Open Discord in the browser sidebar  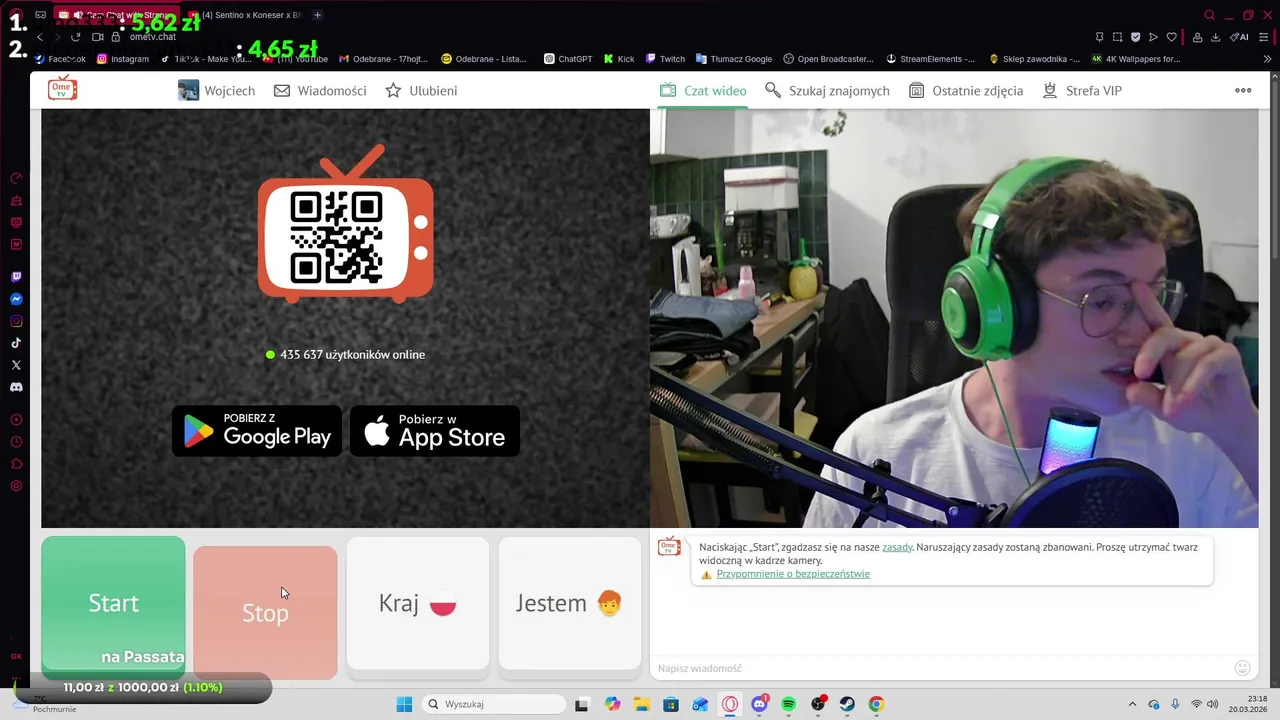point(16,387)
